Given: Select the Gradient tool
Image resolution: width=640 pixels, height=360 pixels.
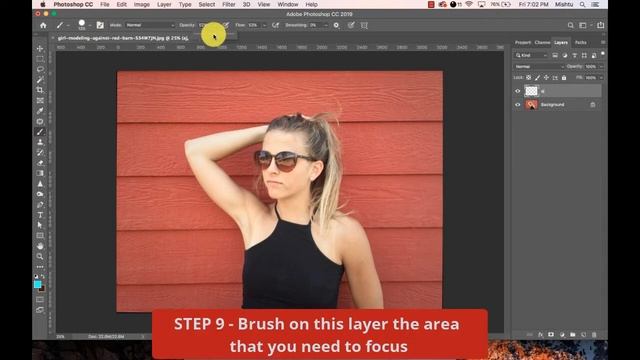Looking at the screenshot, I should coord(40,173).
